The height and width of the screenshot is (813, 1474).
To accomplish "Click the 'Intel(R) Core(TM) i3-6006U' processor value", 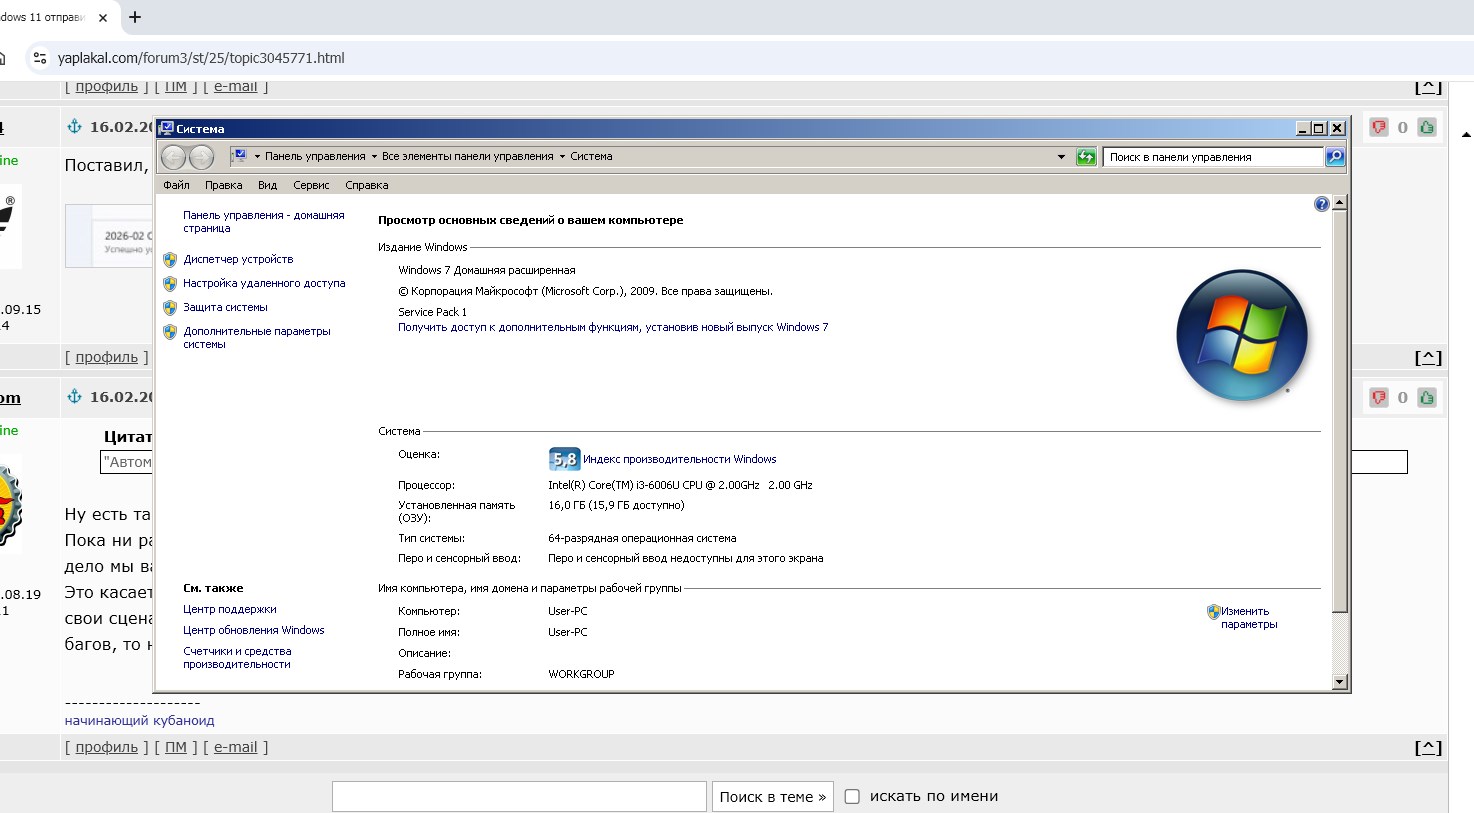I will (680, 485).
